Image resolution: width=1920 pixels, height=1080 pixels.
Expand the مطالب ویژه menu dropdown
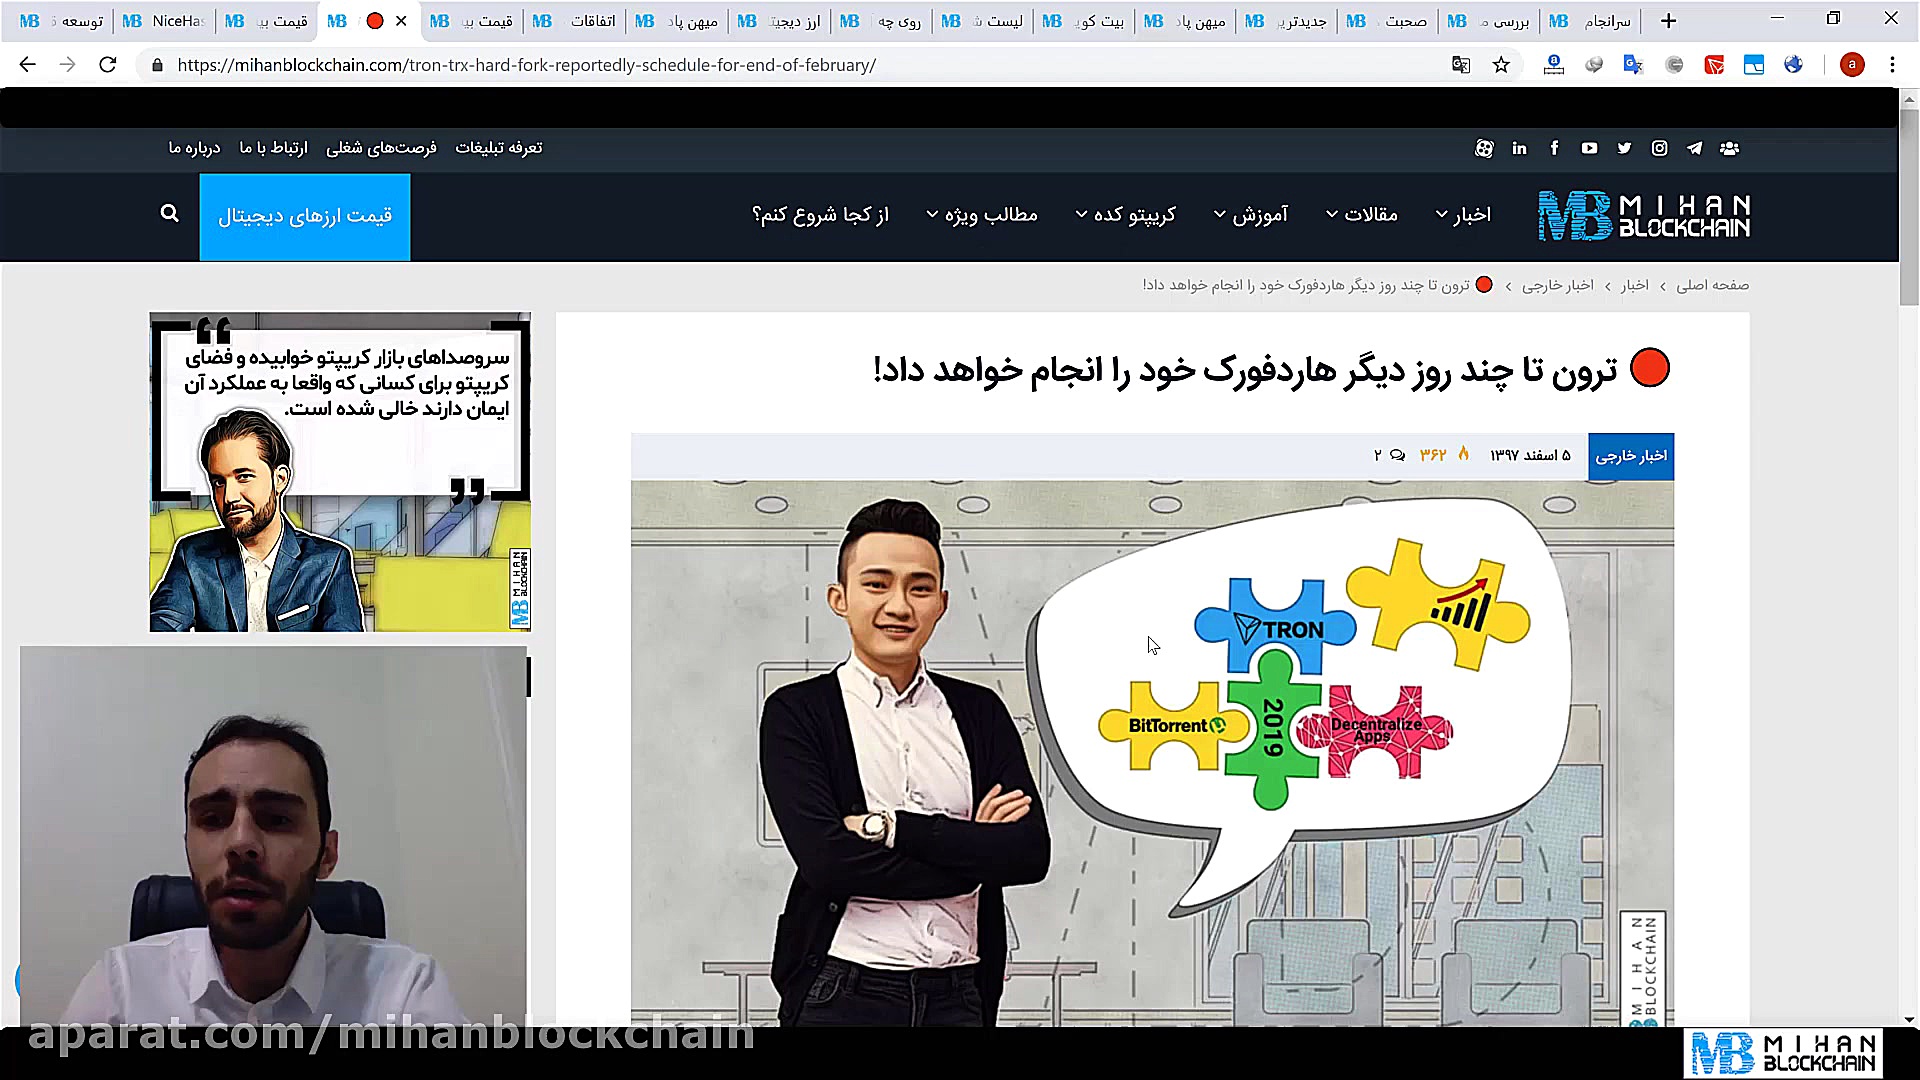tap(981, 215)
